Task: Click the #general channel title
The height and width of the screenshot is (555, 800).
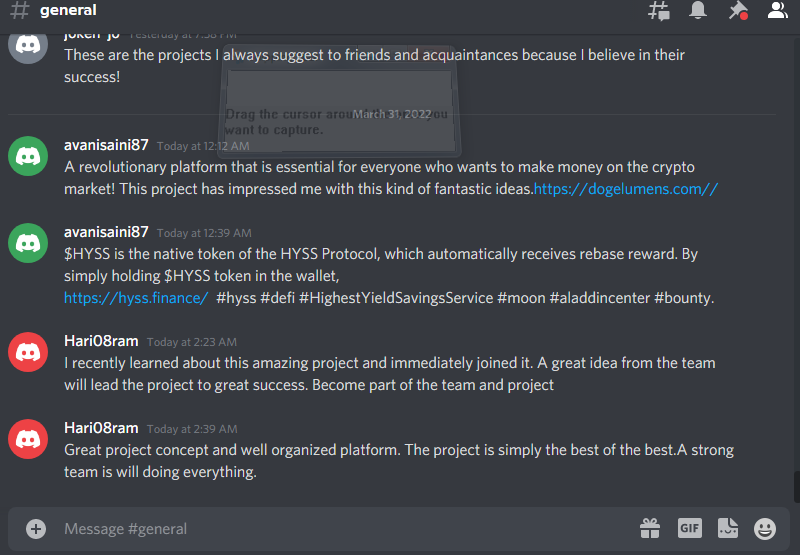Action: 68,10
